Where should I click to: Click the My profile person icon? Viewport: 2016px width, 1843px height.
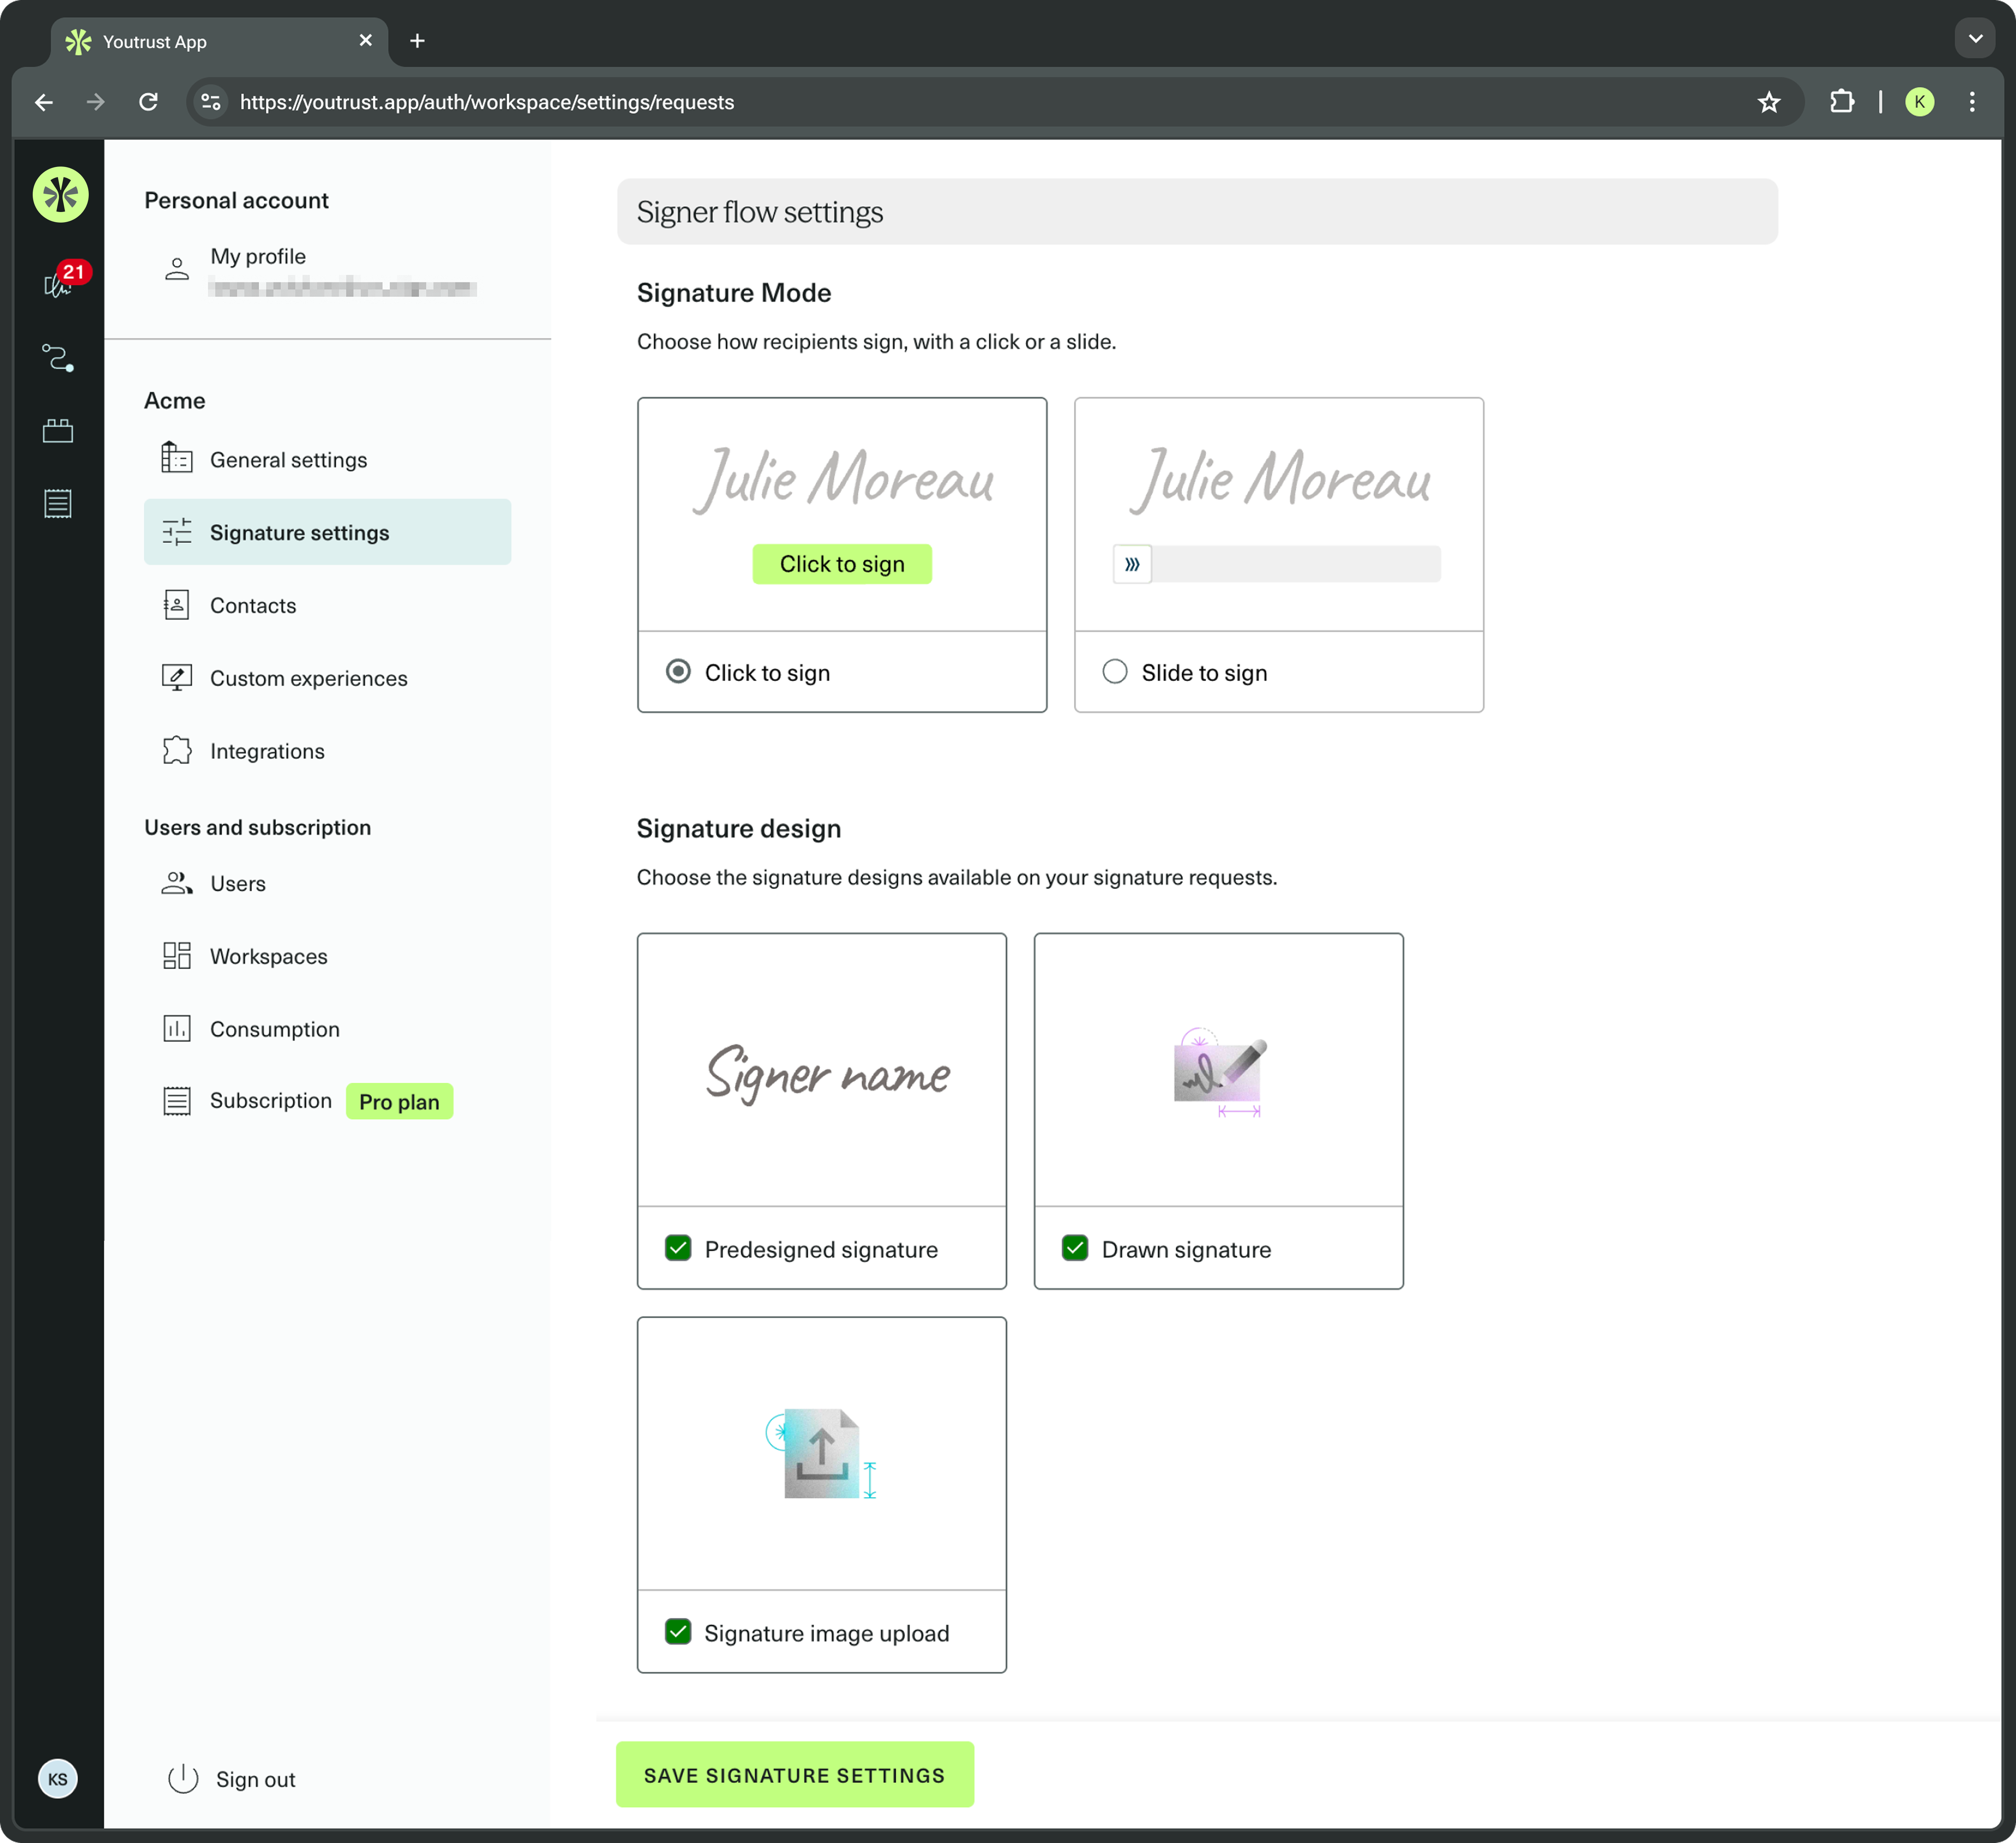pyautogui.click(x=177, y=269)
